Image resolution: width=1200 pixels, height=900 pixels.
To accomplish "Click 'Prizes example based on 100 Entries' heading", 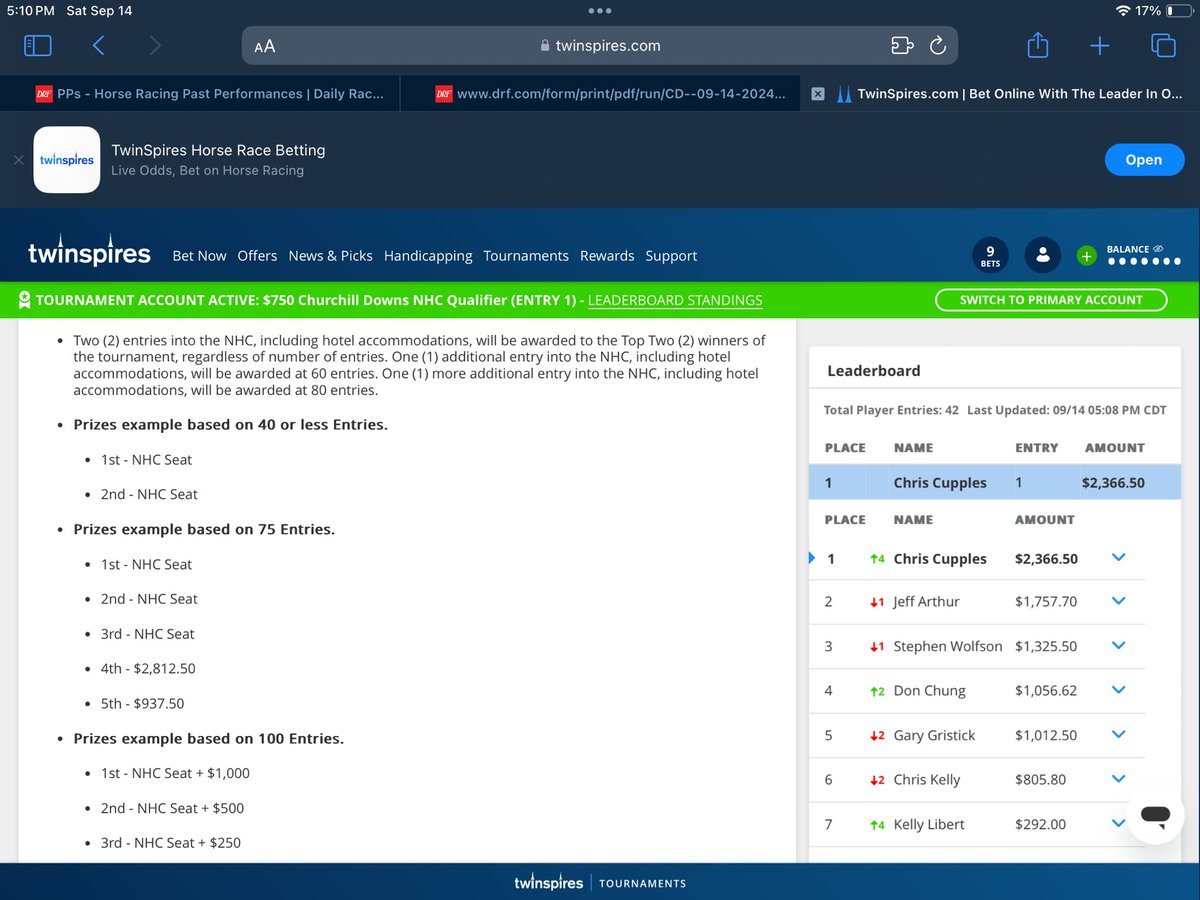I will [208, 739].
